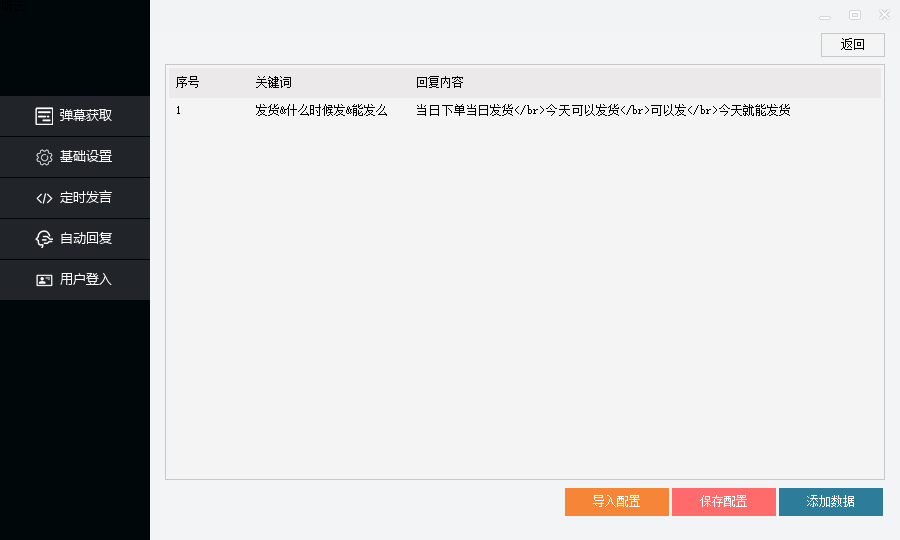The height and width of the screenshot is (540, 900).
Task: Click the orange 导入配置 button
Action: [x=616, y=502]
